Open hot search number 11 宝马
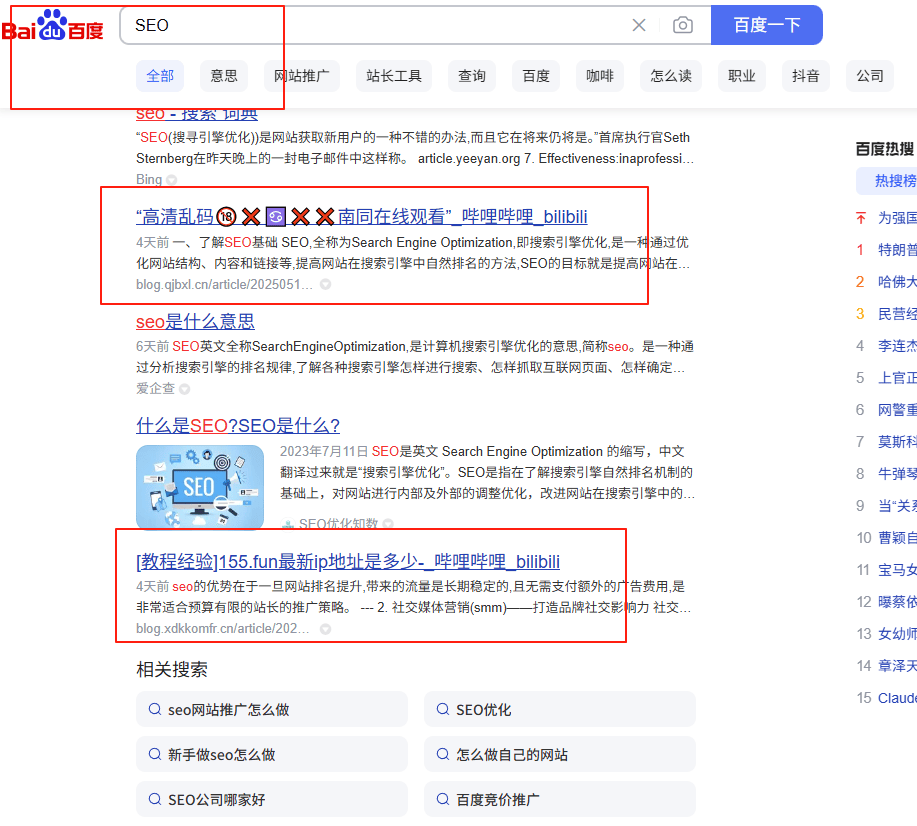This screenshot has width=917, height=826. (897, 570)
